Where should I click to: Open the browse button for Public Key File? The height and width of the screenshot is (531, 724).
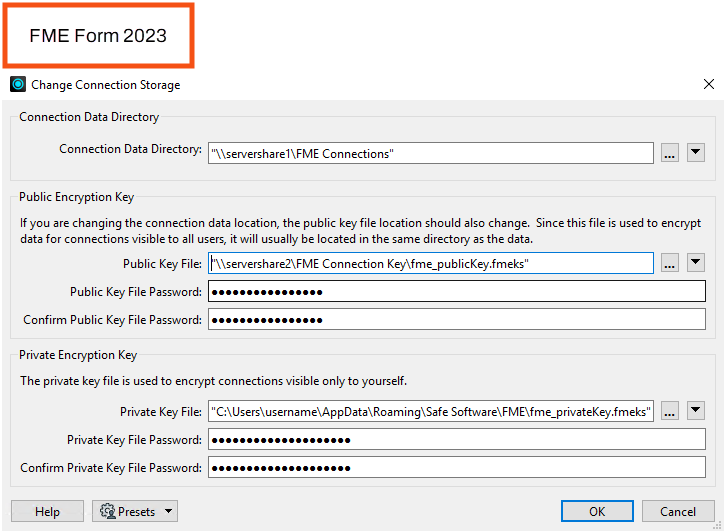(670, 263)
